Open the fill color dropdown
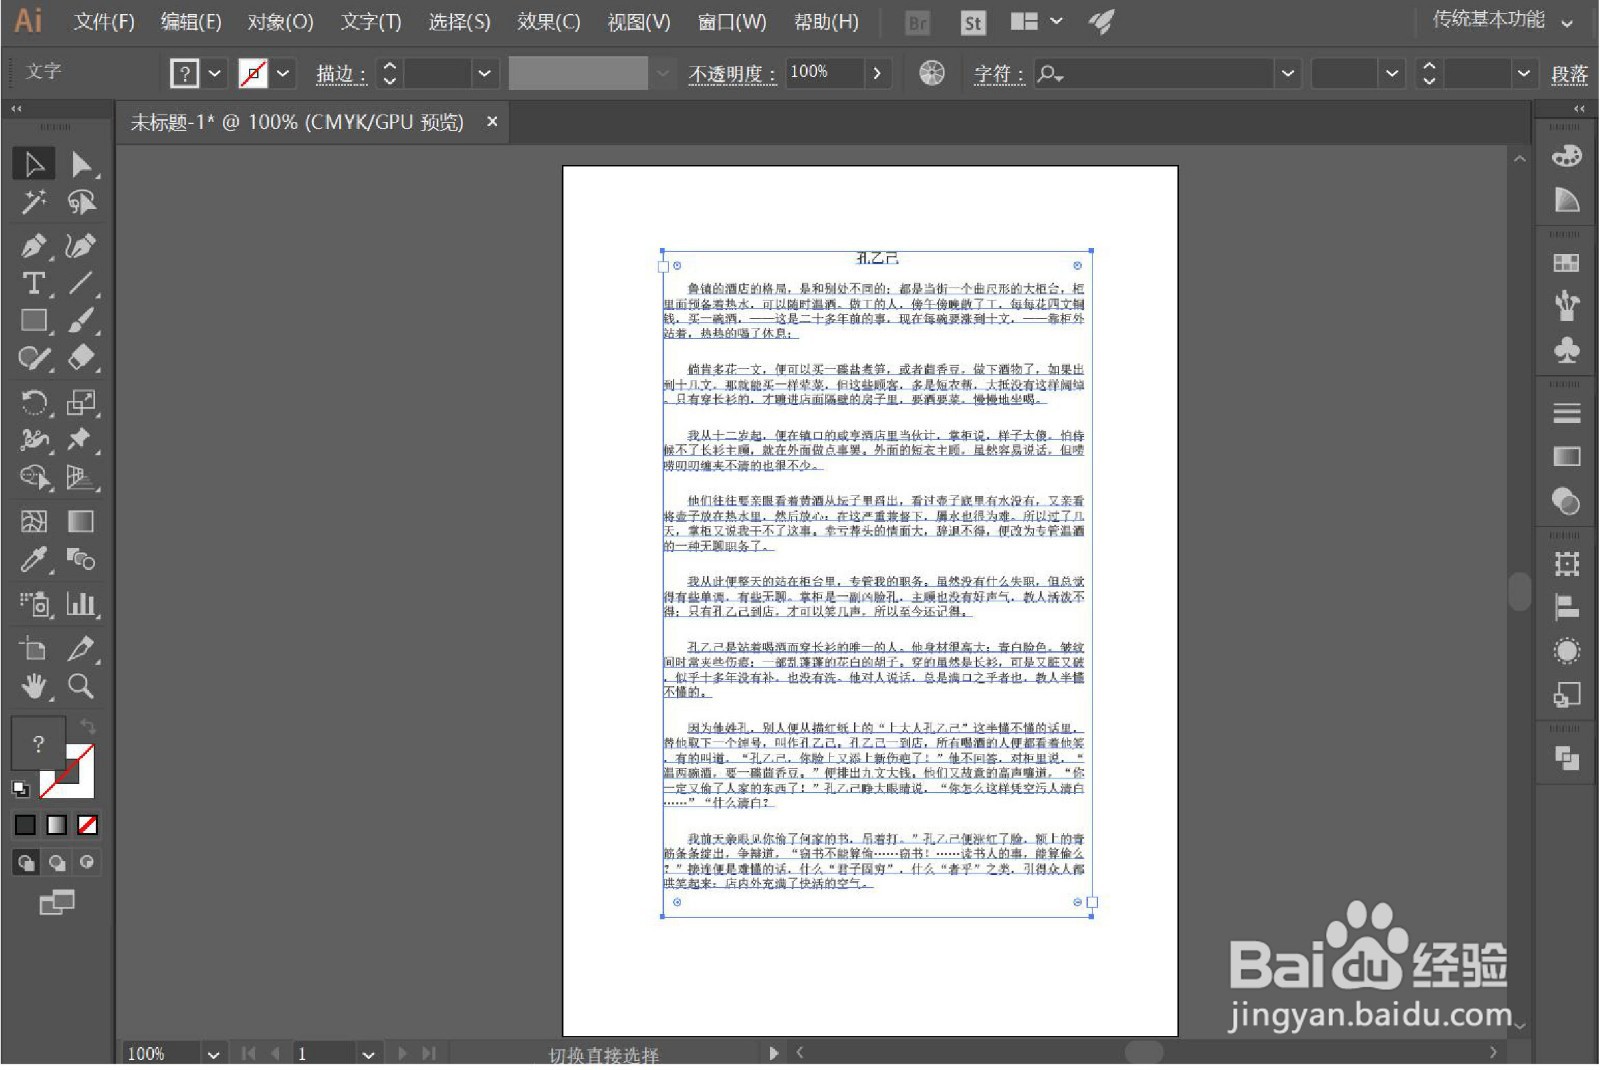The image size is (1600, 1070). pyautogui.click(x=215, y=73)
